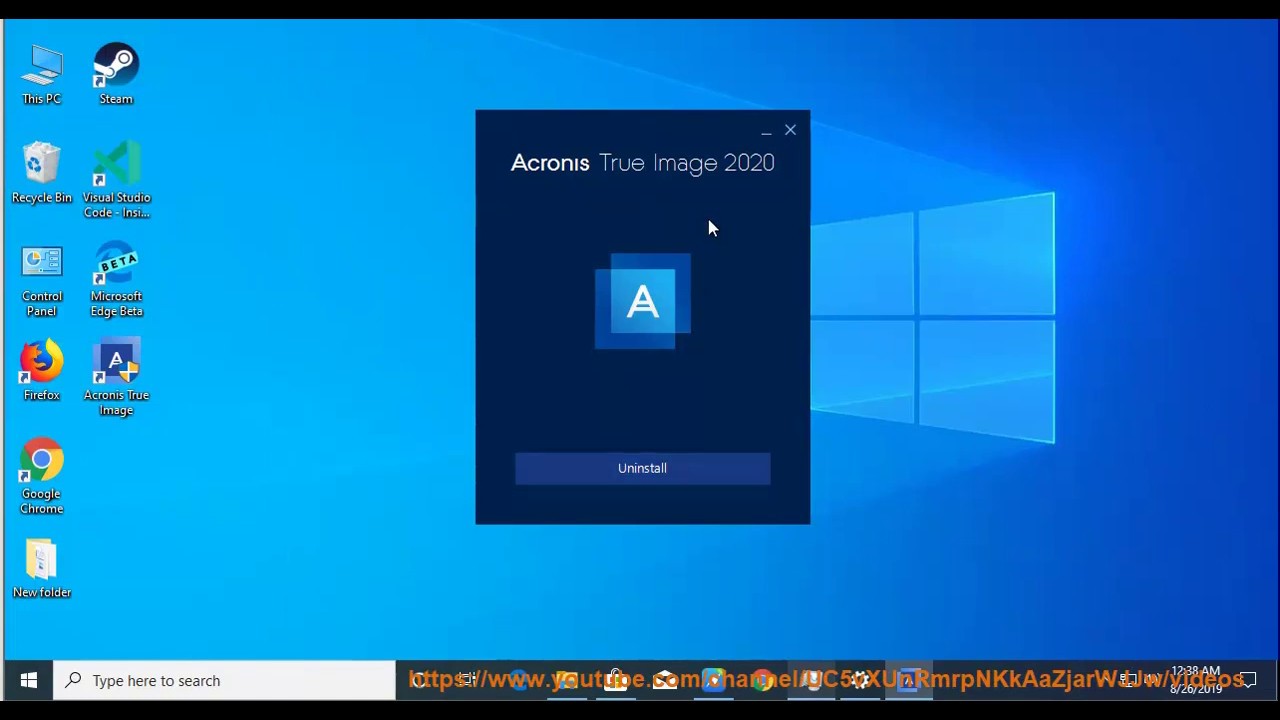Select the Steam desktop shortcut
This screenshot has height=720, width=1280.
[x=116, y=74]
